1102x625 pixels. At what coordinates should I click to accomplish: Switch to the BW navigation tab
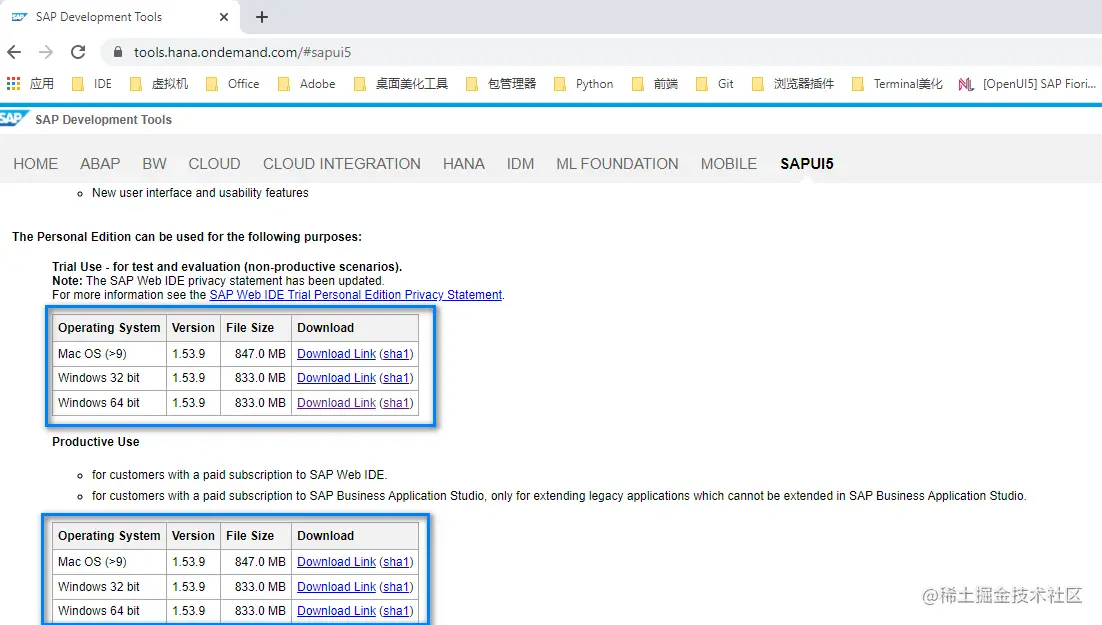154,164
